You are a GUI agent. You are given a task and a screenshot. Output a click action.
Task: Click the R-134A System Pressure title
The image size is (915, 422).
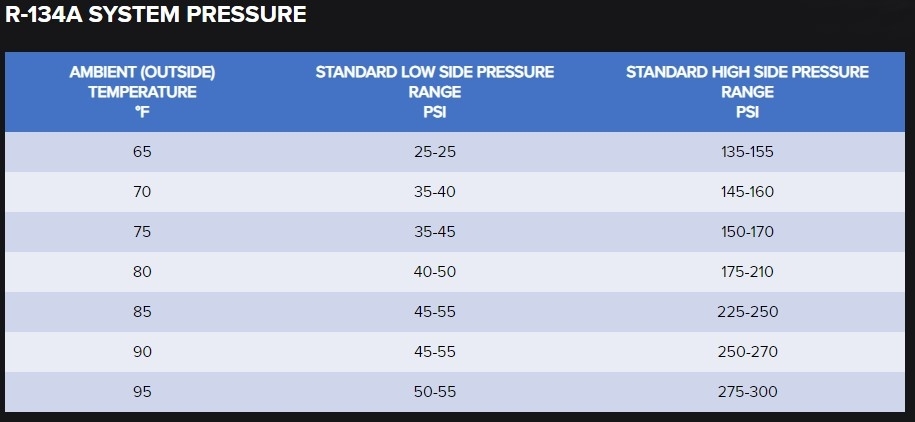click(x=156, y=16)
